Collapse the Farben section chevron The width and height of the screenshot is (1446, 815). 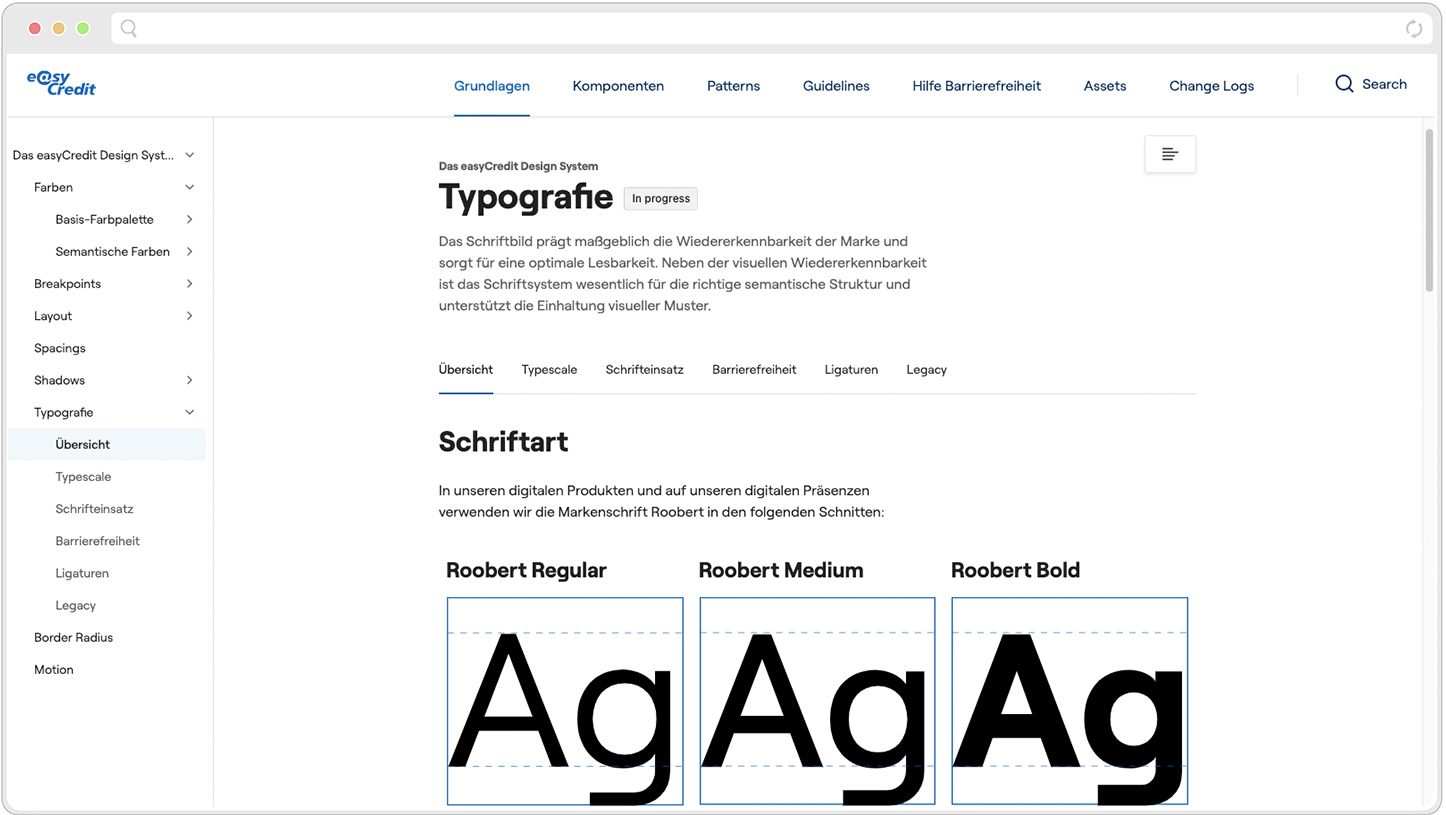point(189,187)
